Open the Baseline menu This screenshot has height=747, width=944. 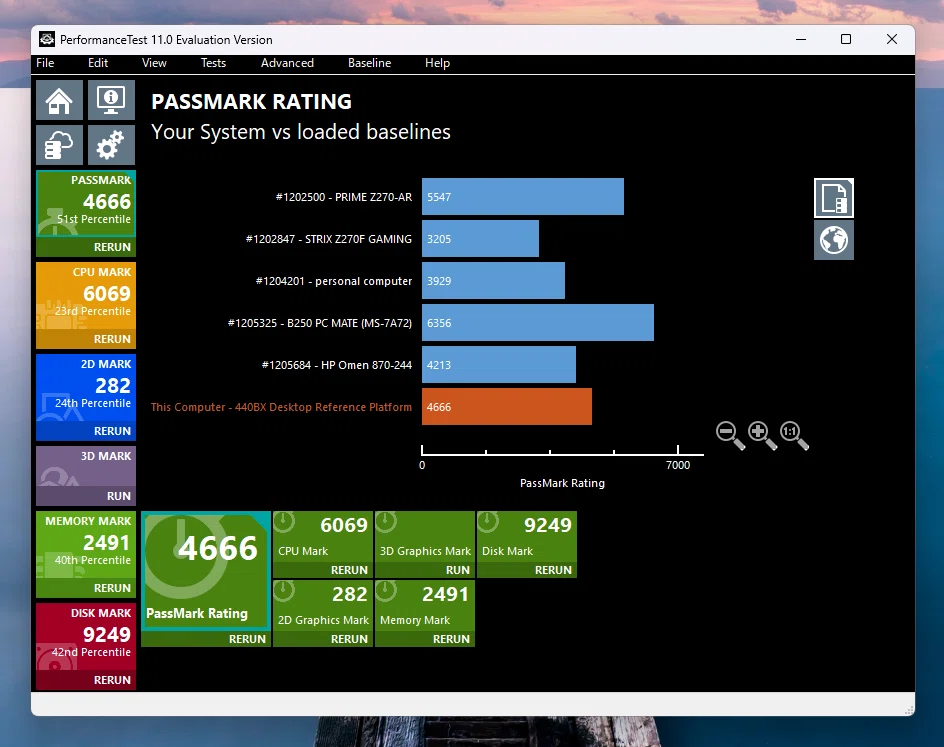tap(370, 63)
